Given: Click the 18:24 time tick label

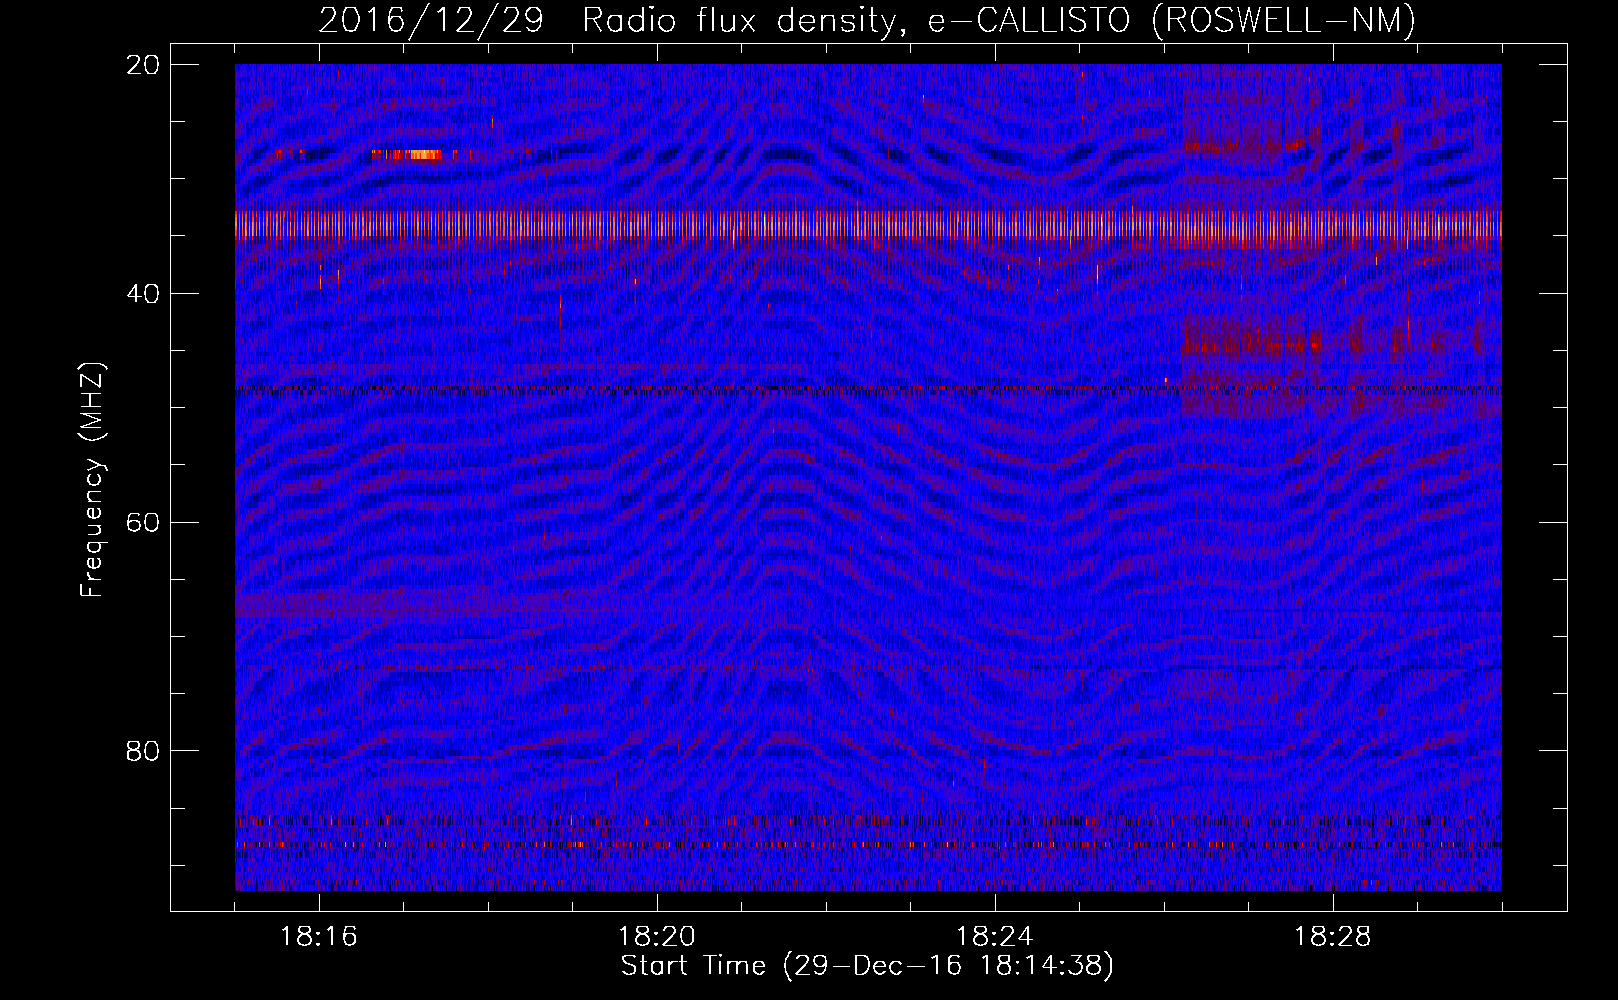Looking at the screenshot, I should [995, 937].
